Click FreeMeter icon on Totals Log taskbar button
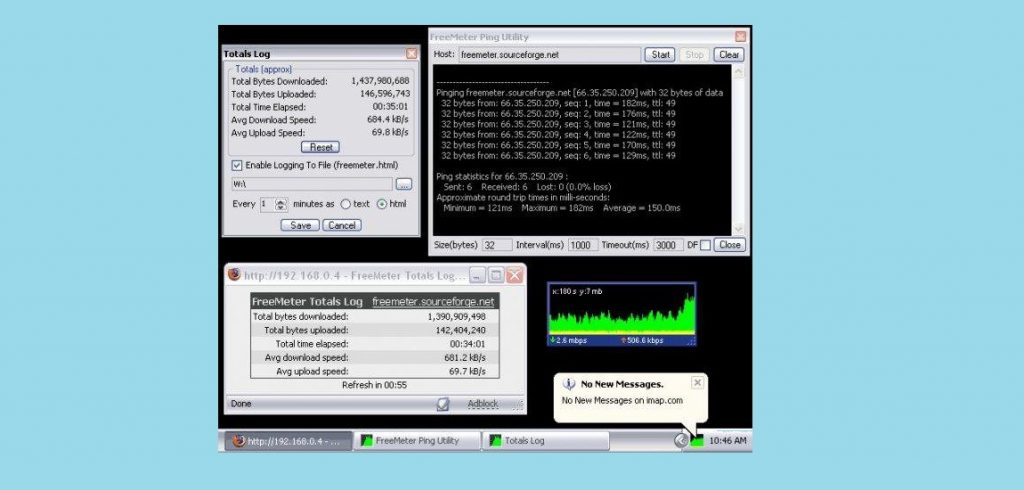 click(x=496, y=441)
